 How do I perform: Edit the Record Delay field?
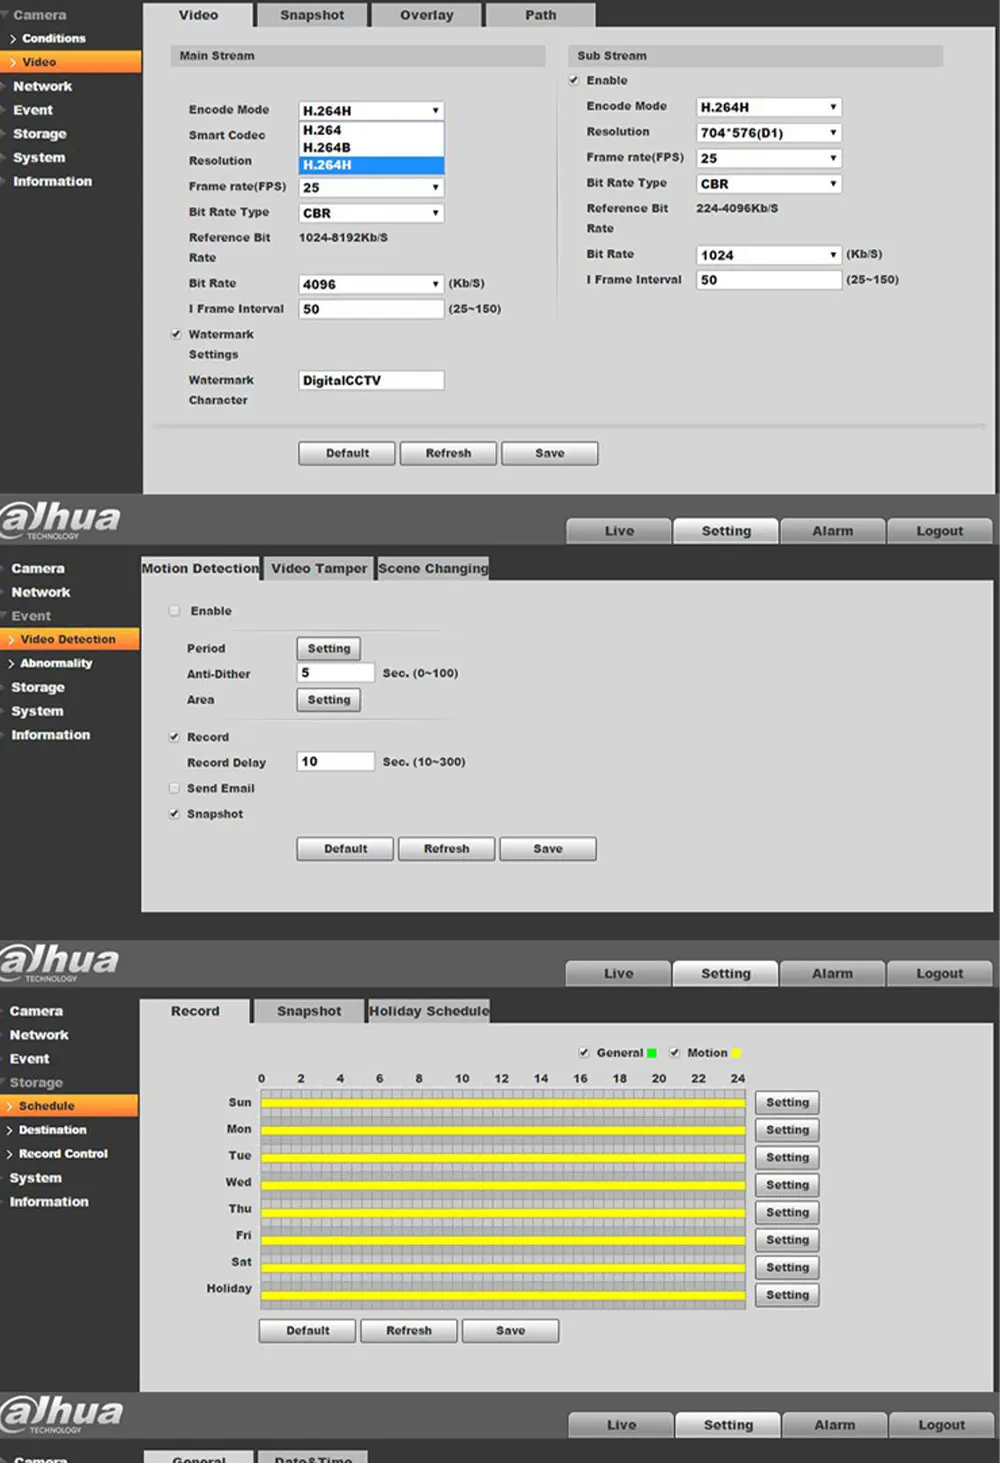[336, 761]
